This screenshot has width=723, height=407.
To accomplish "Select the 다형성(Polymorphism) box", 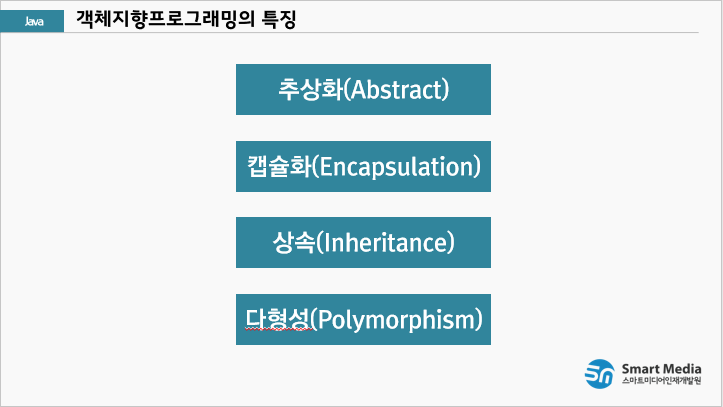I will coord(363,319).
